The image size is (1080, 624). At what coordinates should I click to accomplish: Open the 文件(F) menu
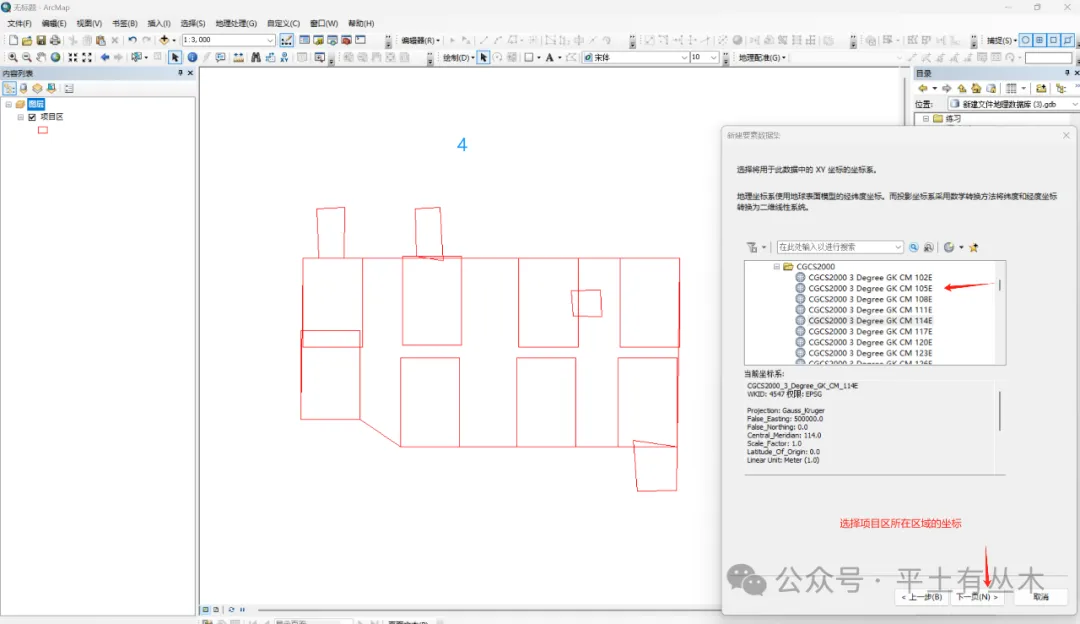pos(19,23)
